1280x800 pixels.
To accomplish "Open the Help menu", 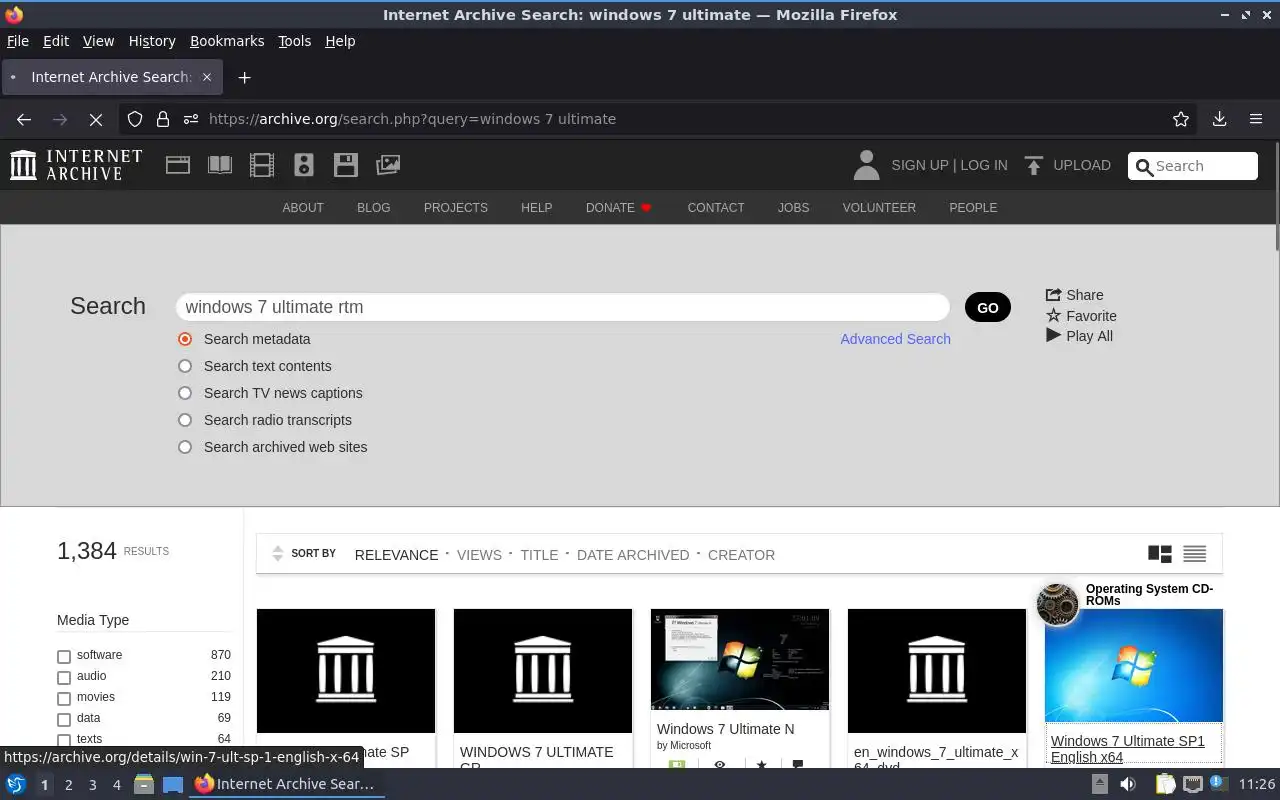I will point(340,41).
